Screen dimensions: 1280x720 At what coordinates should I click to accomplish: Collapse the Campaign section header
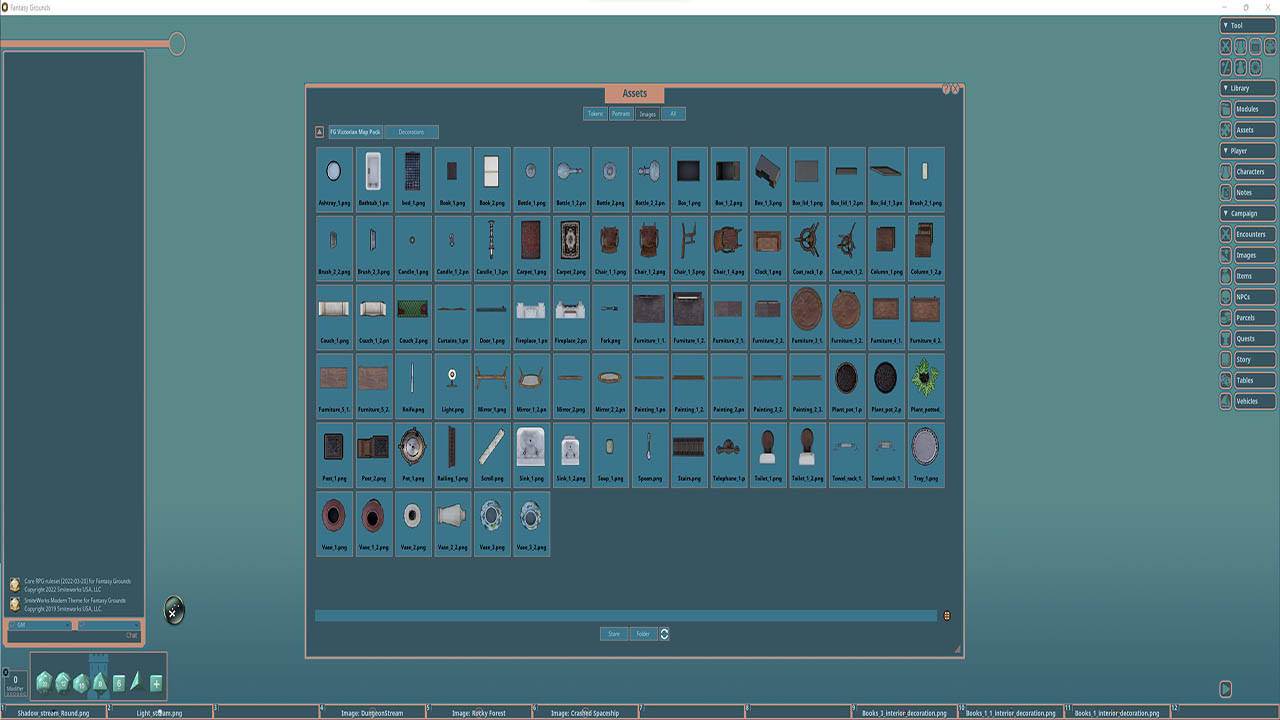click(x=1246, y=213)
